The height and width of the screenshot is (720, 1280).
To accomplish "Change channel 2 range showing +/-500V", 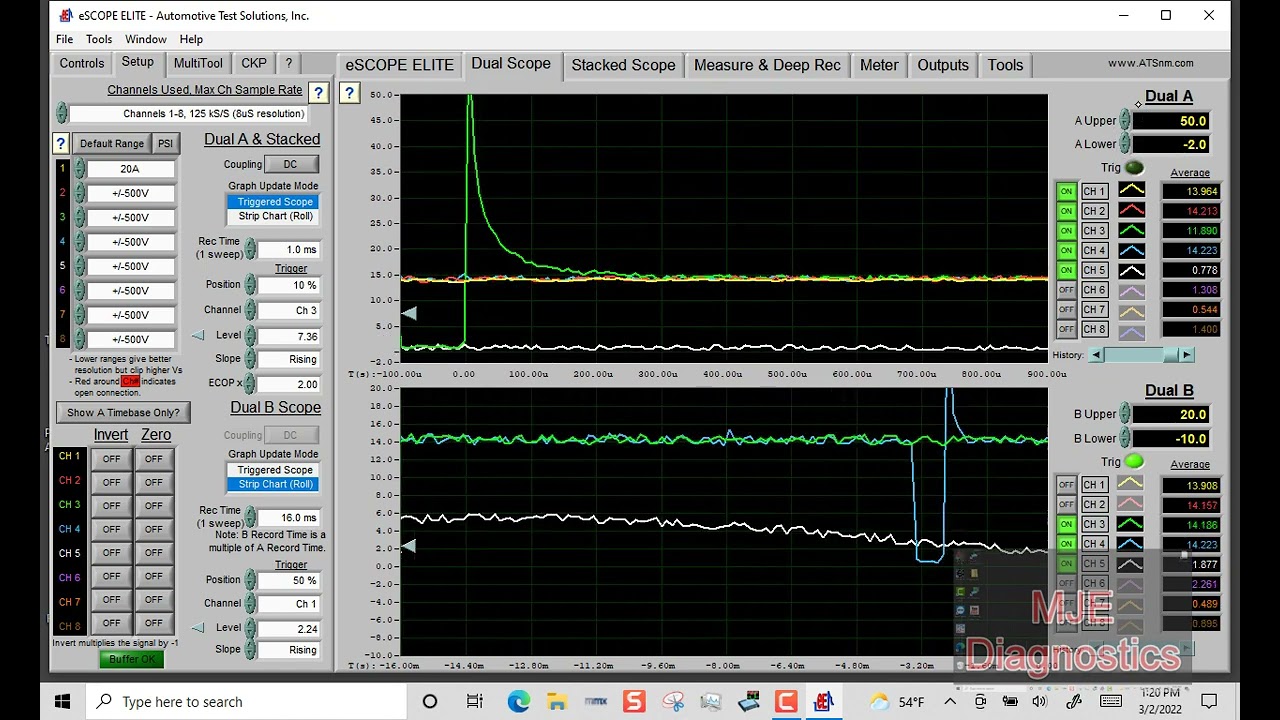I will tap(130, 193).
